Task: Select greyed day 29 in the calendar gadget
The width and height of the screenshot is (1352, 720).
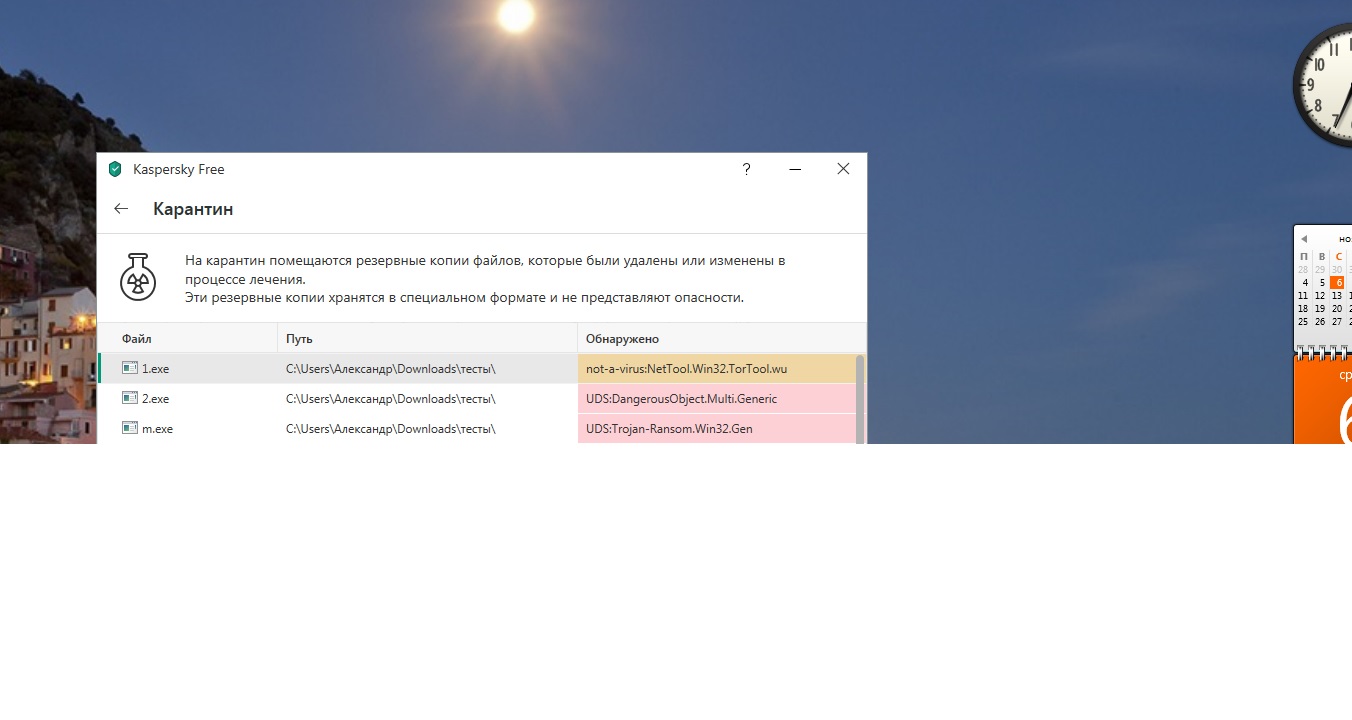Action: point(1320,270)
